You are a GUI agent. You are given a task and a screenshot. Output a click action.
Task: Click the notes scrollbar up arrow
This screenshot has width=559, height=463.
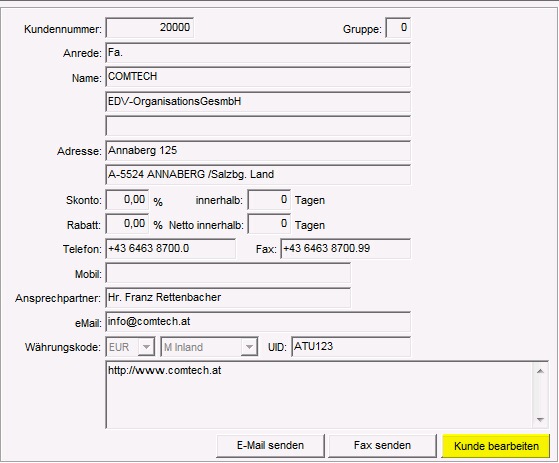pyautogui.click(x=540, y=371)
